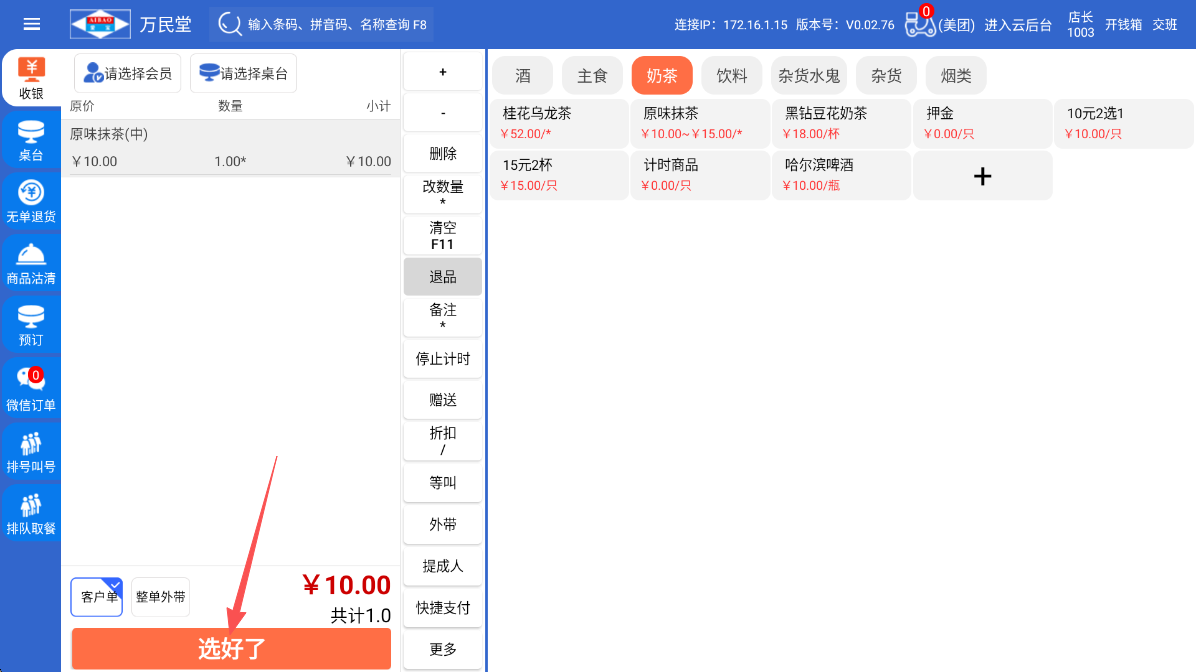Expand the 更多 actions list
Image resolution: width=1196 pixels, height=672 pixels.
click(443, 649)
